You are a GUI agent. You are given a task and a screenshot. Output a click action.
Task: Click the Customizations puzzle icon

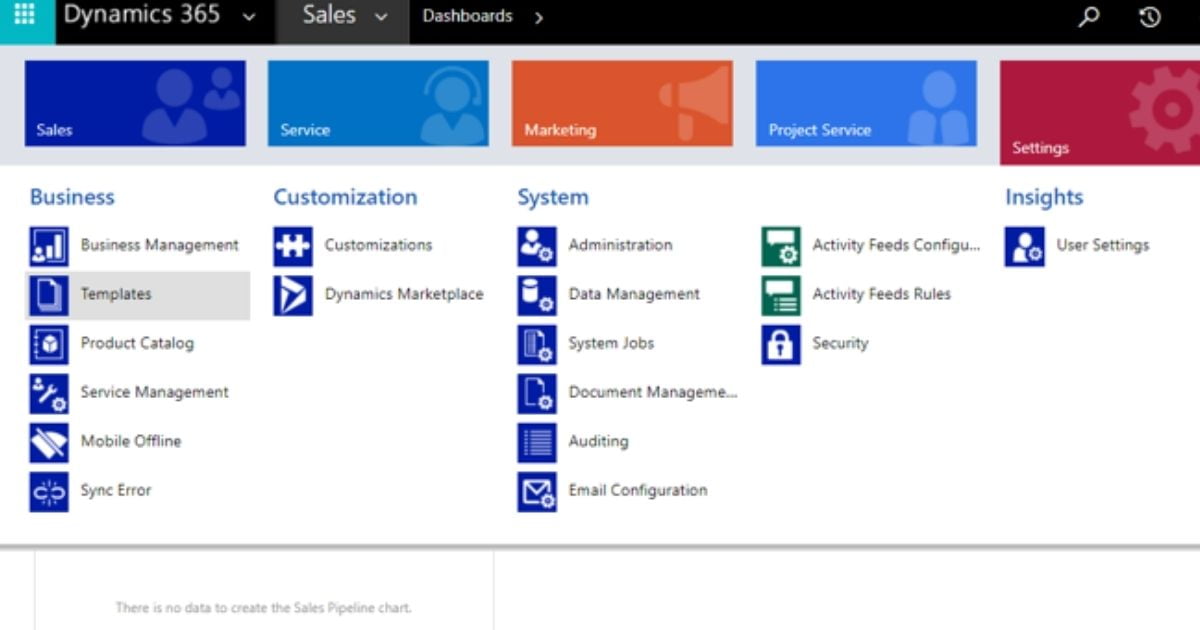(293, 246)
